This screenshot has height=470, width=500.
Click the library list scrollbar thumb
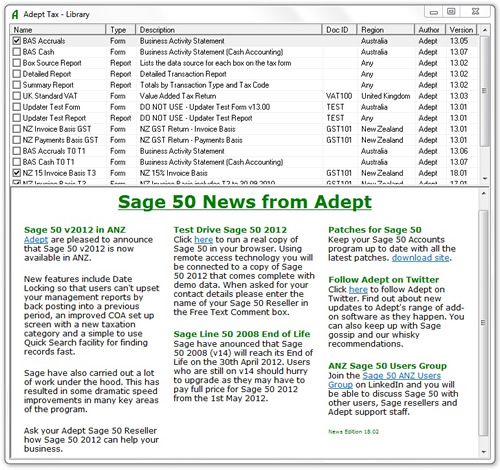(485, 91)
